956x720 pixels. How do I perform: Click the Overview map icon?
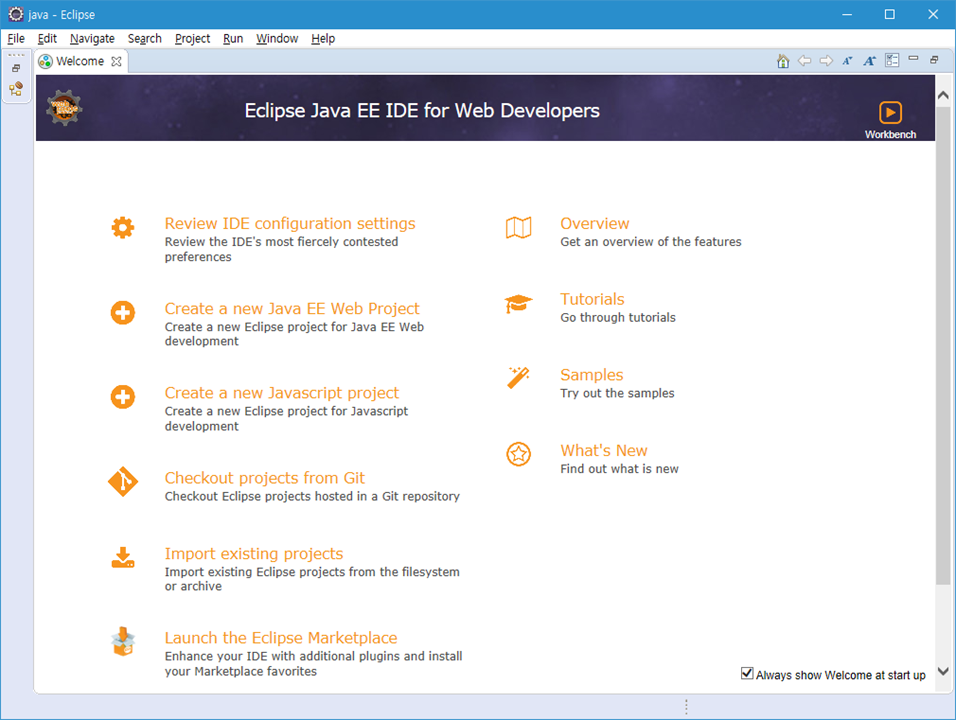(x=519, y=227)
